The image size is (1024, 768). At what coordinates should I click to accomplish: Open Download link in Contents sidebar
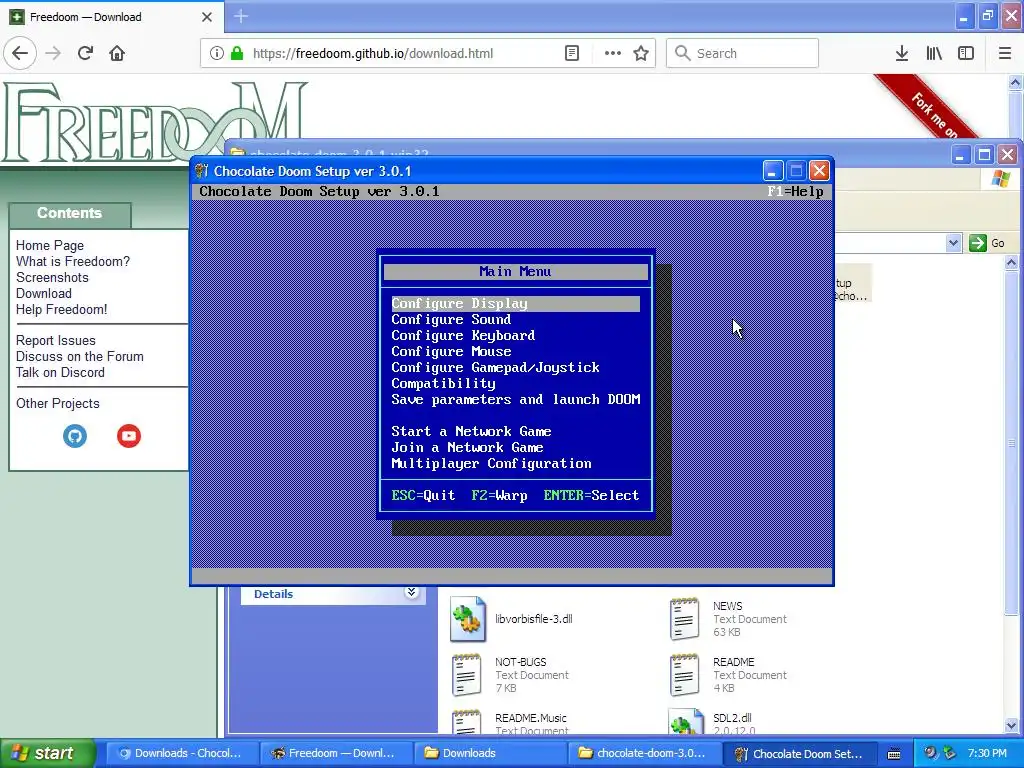point(44,293)
